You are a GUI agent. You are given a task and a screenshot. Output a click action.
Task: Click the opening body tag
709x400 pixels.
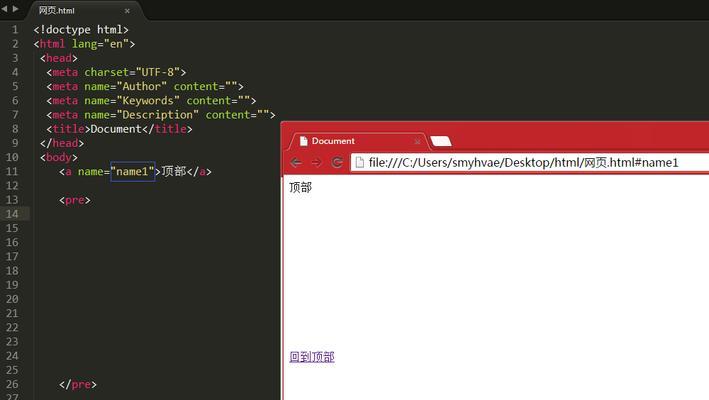pyautogui.click(x=59, y=157)
